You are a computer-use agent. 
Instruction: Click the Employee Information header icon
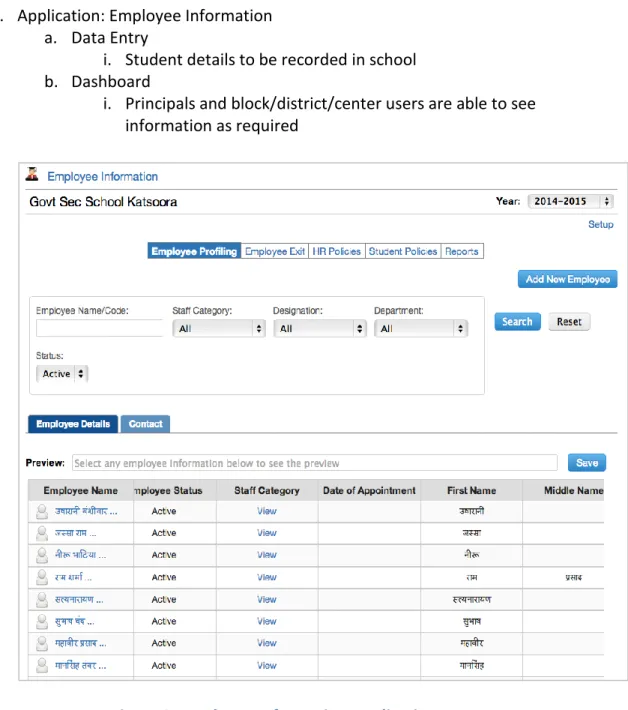click(x=32, y=174)
